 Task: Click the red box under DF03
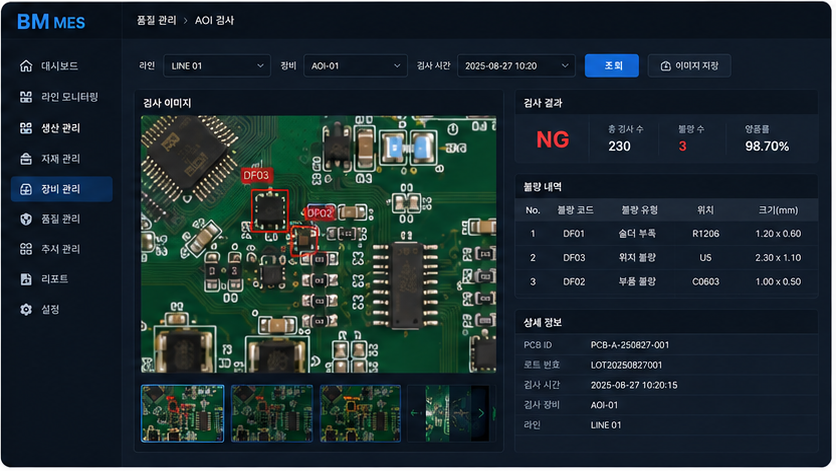[x=270, y=211]
